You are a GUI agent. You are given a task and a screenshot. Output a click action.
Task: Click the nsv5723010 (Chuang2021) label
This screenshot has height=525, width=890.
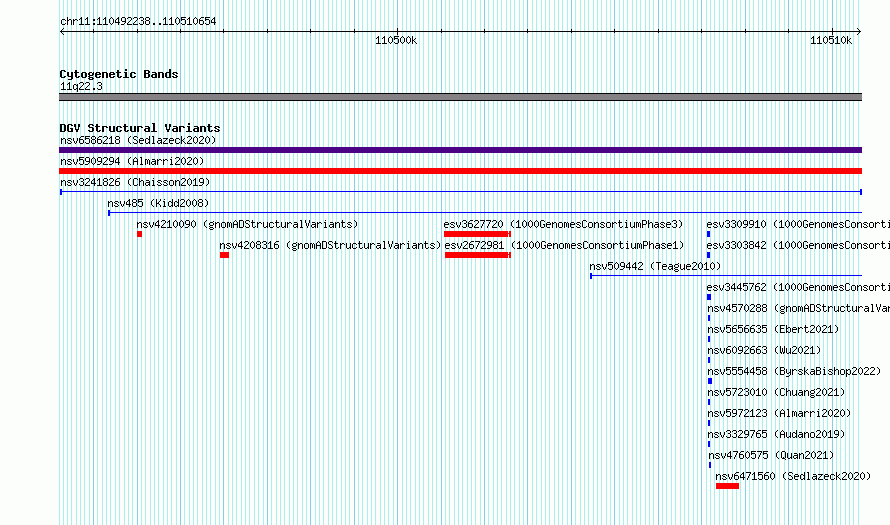click(x=776, y=392)
